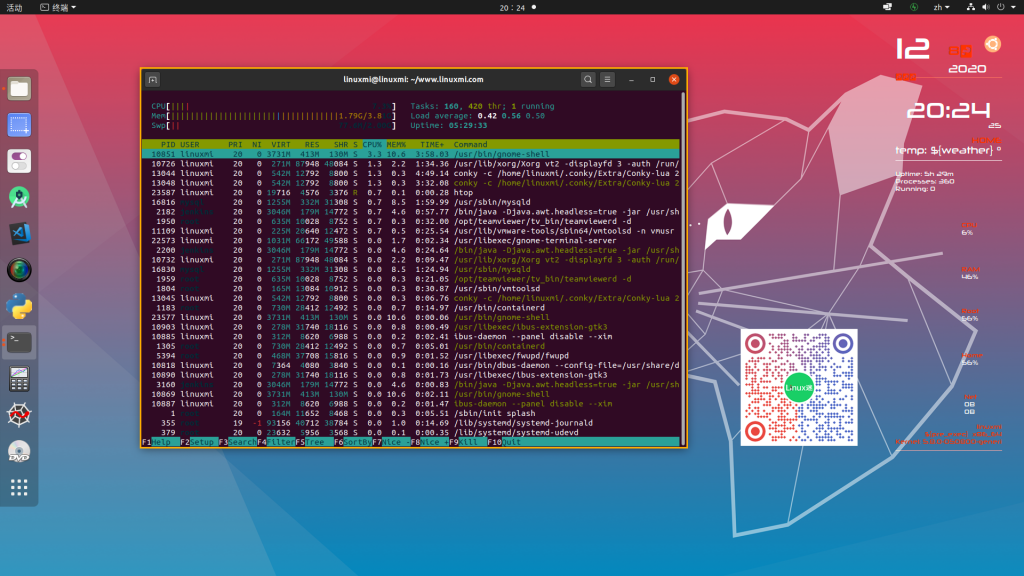The width and height of the screenshot is (1024, 576).
Task: Open the 终端 app menu in top bar
Action: [58, 7]
